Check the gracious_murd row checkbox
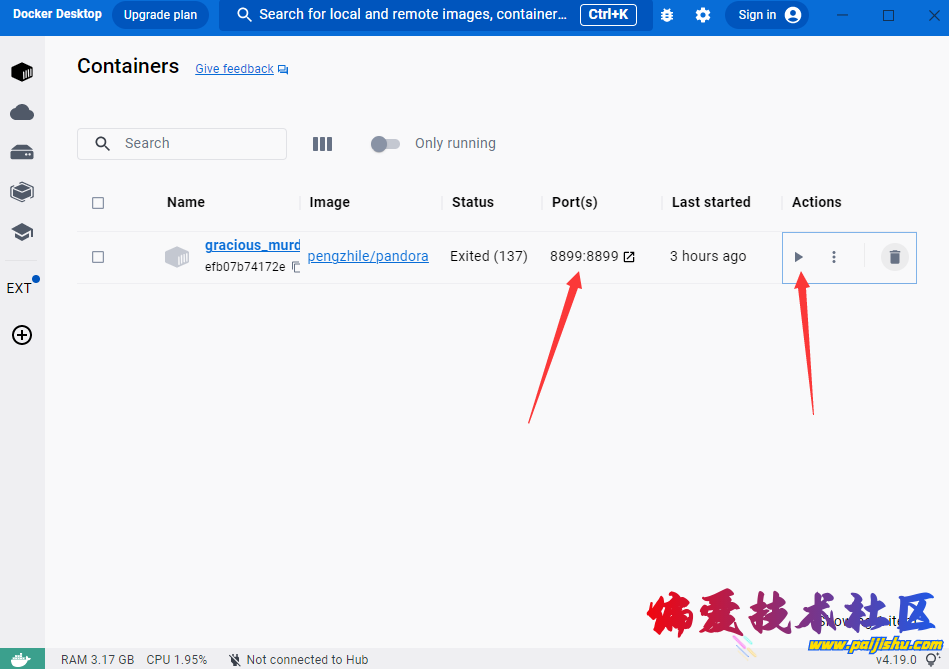 point(98,257)
